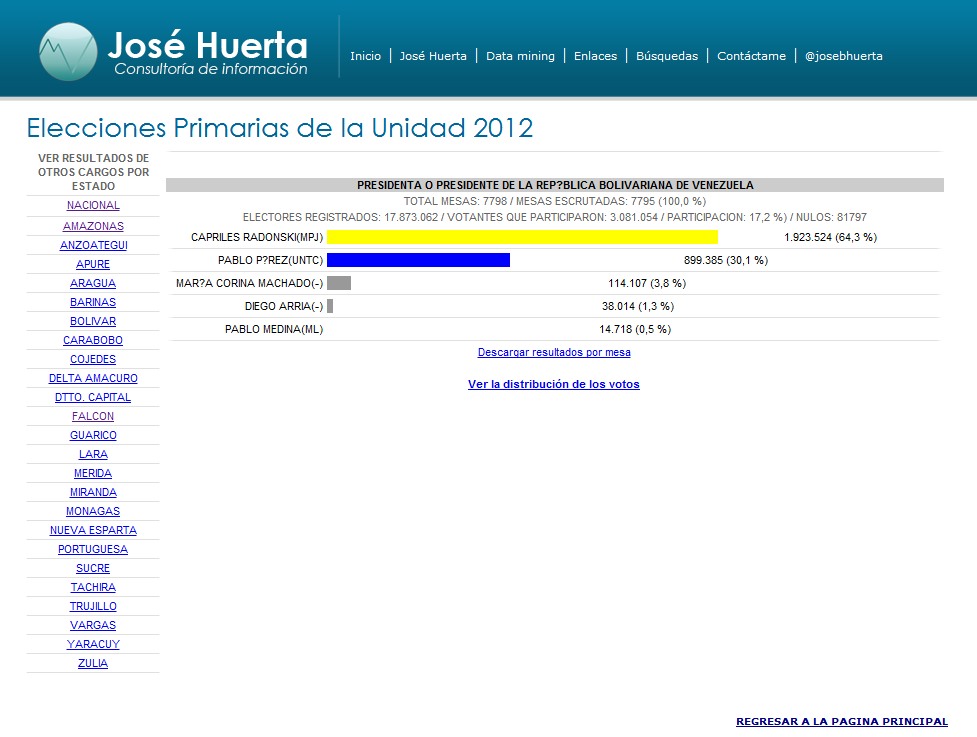
Task: Select BOLIVAR from the state sidebar
Action: pos(92,321)
